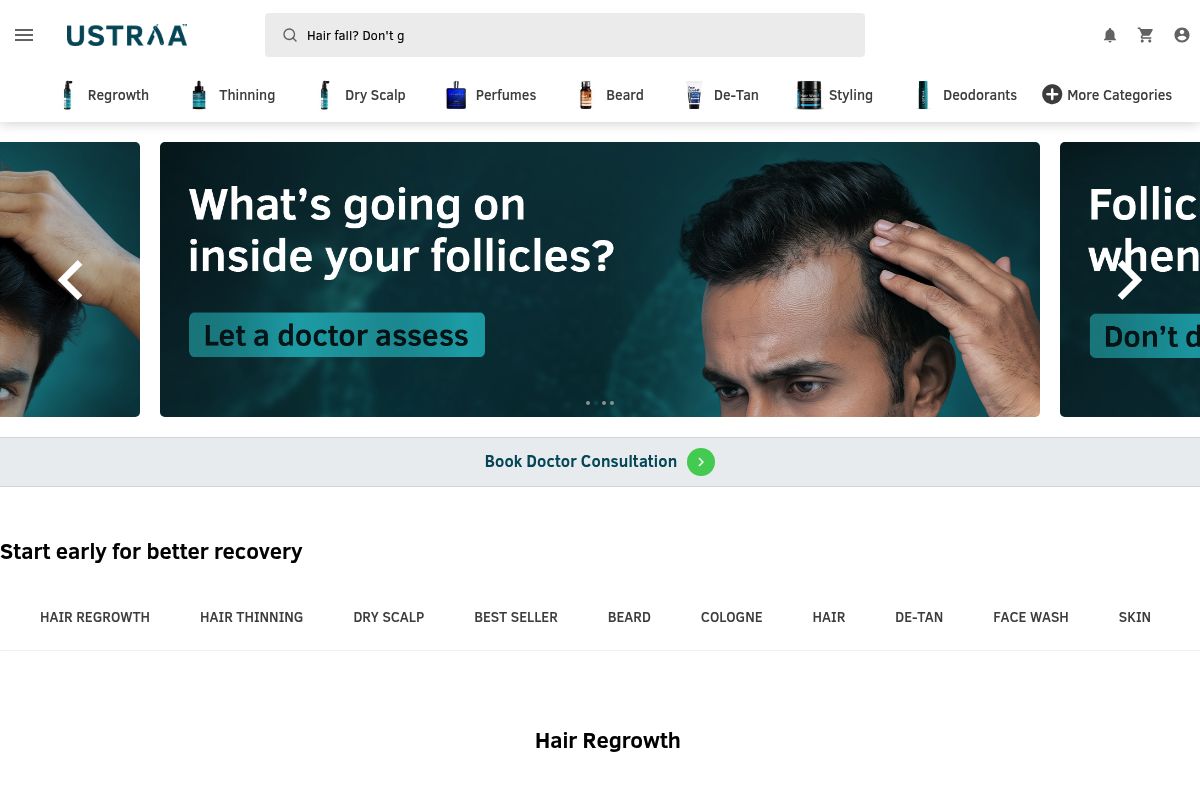Go to the Styling category
Image resolution: width=1200 pixels, height=800 pixels.
tap(834, 95)
